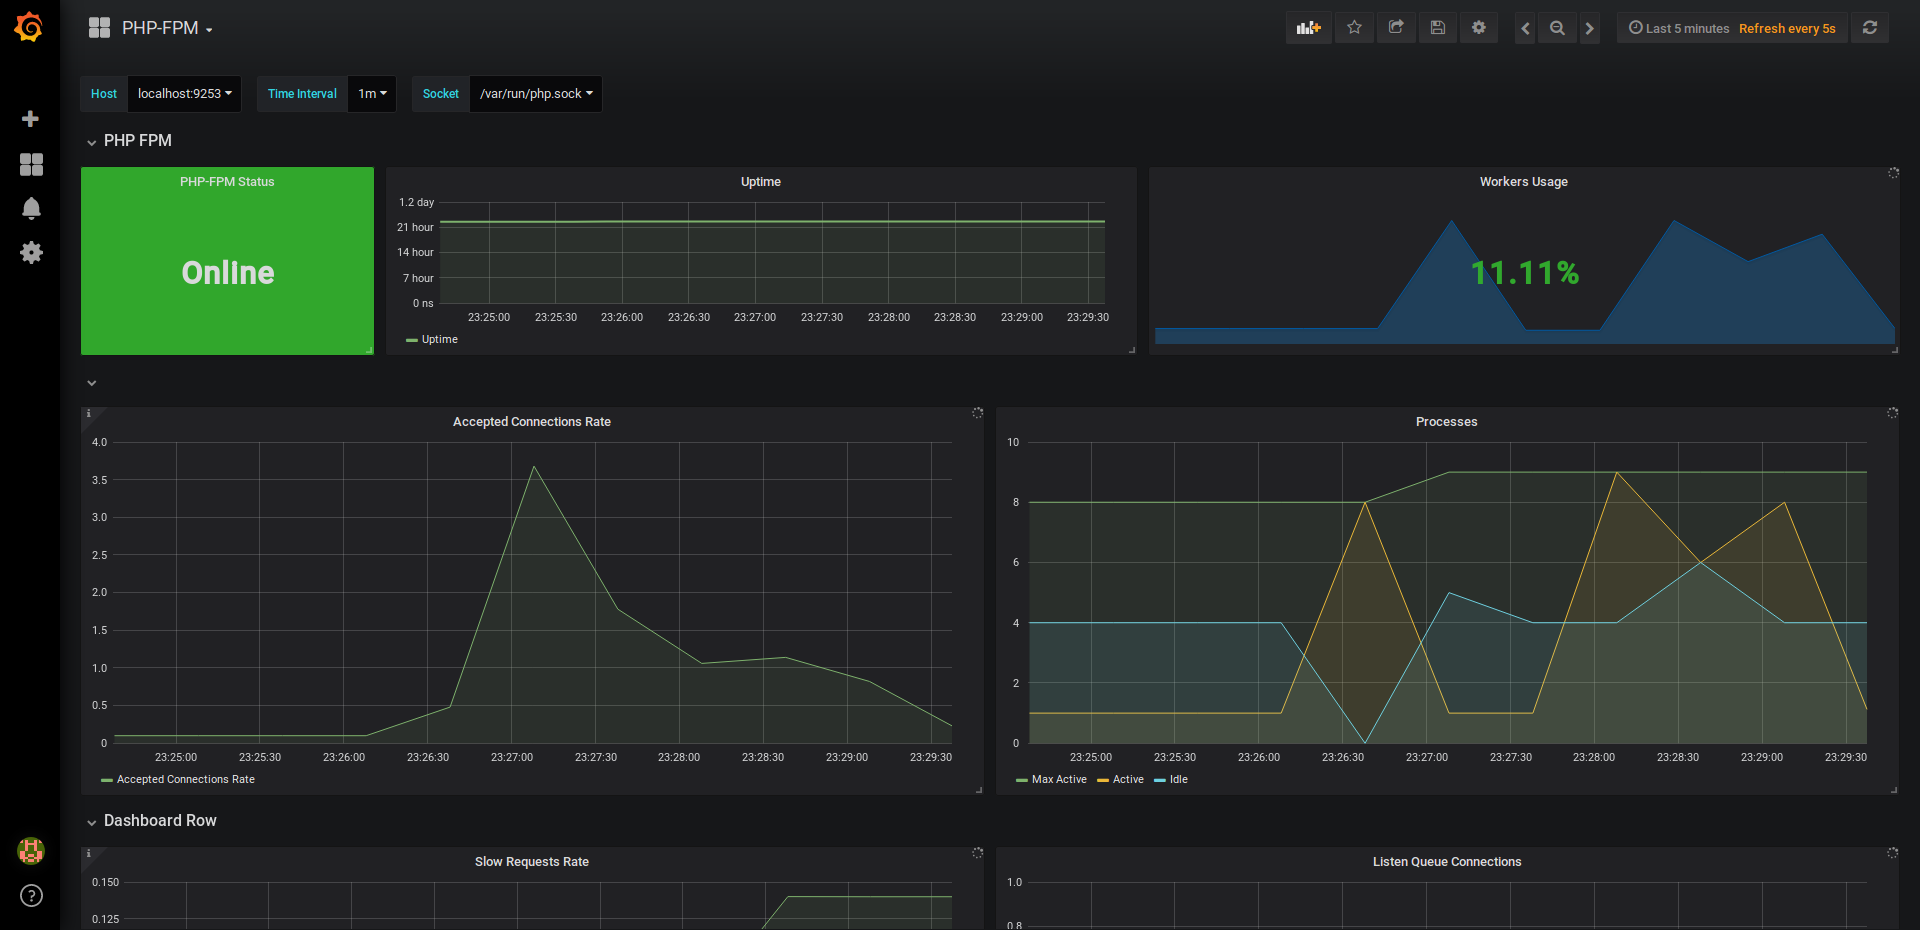Open the Host localhost:9253 dropdown

tap(184, 94)
